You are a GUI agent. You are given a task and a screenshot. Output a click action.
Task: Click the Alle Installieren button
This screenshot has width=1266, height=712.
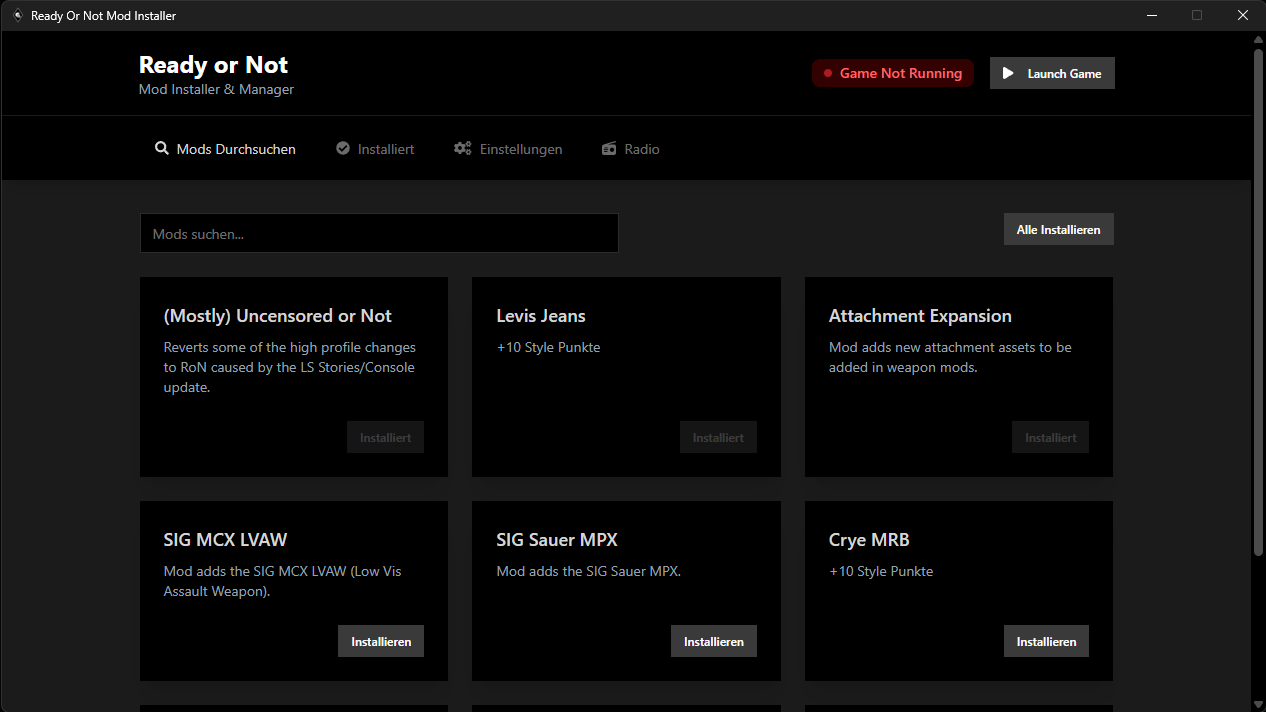[1058, 229]
